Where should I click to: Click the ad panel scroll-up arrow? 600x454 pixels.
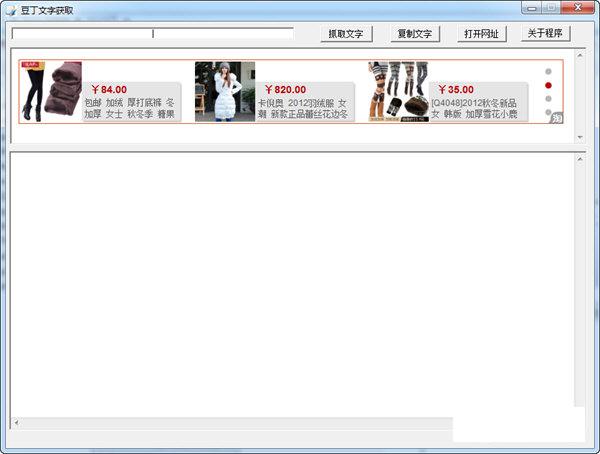(580, 56)
